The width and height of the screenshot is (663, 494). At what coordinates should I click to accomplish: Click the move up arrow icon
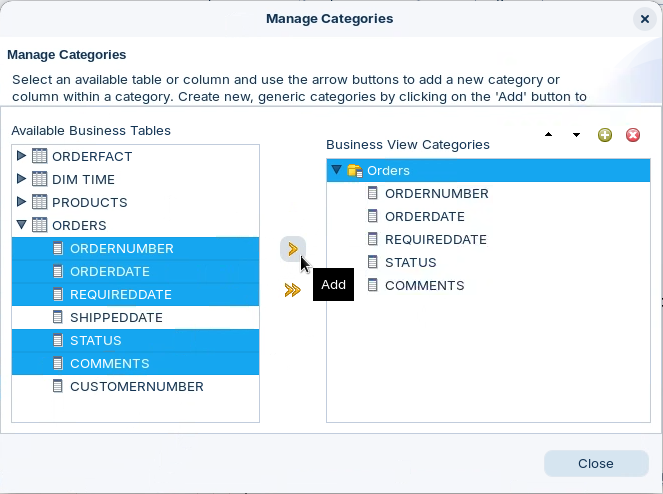(x=548, y=135)
